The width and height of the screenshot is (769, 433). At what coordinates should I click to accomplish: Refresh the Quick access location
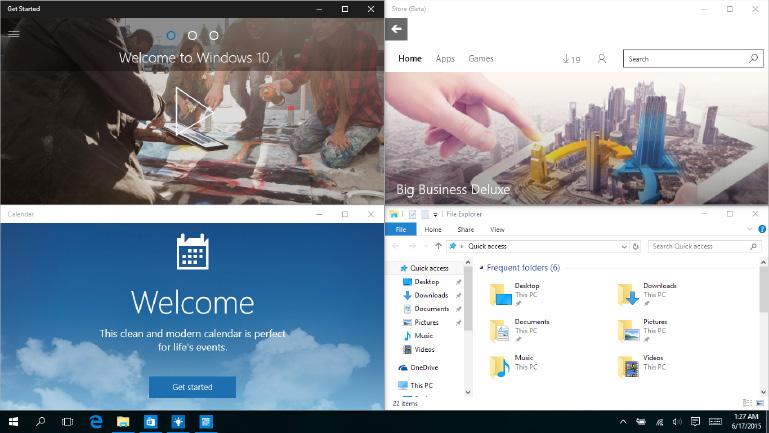pyautogui.click(x=636, y=246)
